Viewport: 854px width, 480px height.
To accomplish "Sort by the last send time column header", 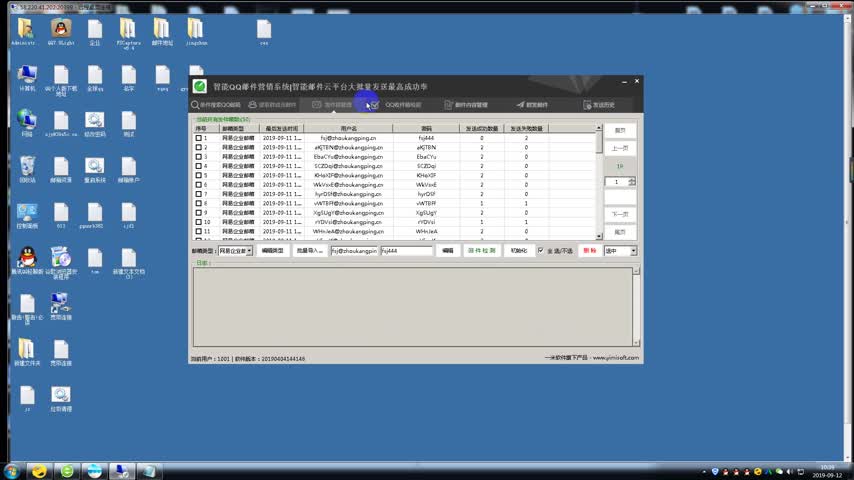I will click(282, 129).
